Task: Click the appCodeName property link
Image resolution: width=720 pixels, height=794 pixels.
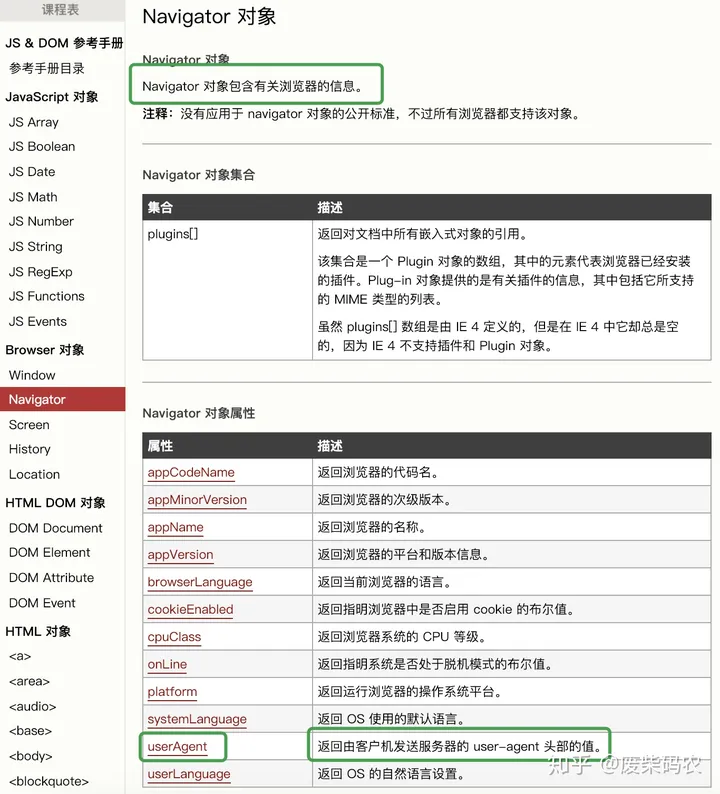Action: pyautogui.click(x=191, y=472)
